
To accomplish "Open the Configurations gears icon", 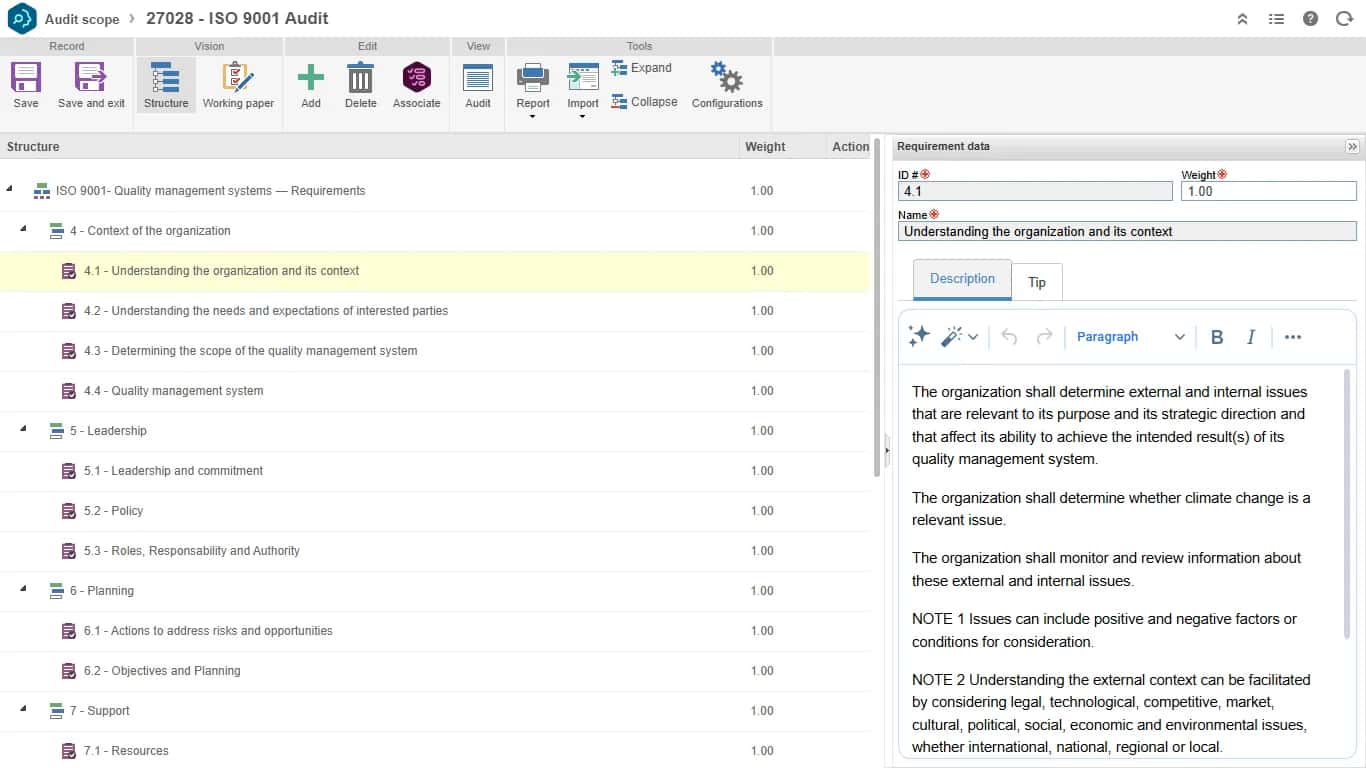I will (727, 78).
